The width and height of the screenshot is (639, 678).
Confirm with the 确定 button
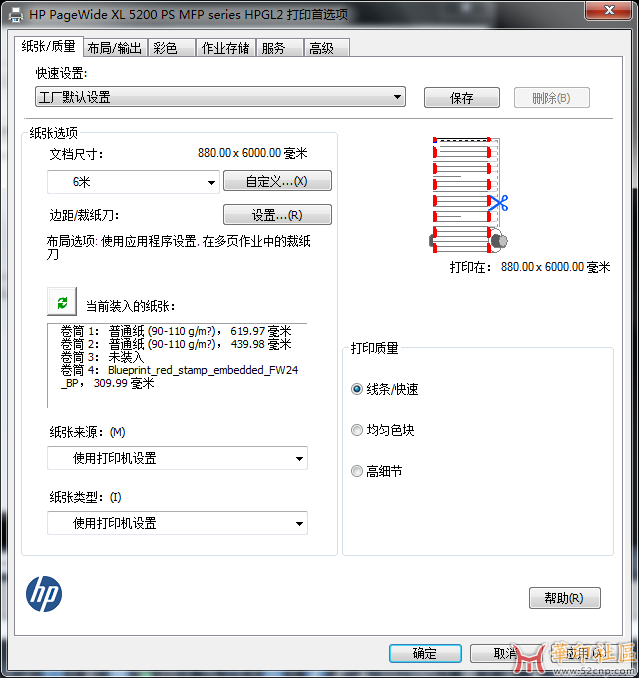[425, 653]
